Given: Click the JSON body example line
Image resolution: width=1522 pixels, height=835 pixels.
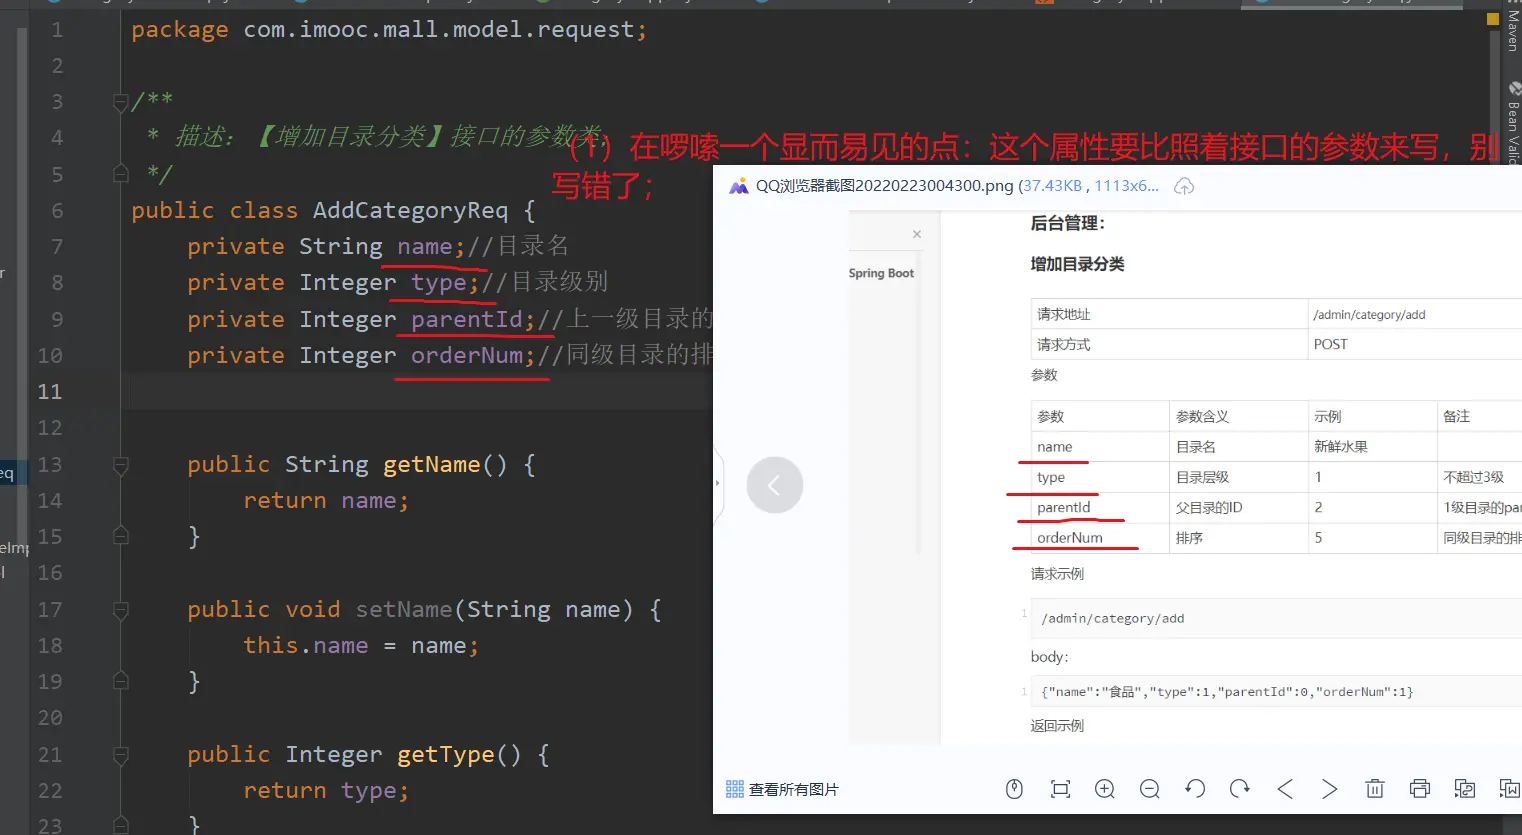Looking at the screenshot, I should [1227, 692].
